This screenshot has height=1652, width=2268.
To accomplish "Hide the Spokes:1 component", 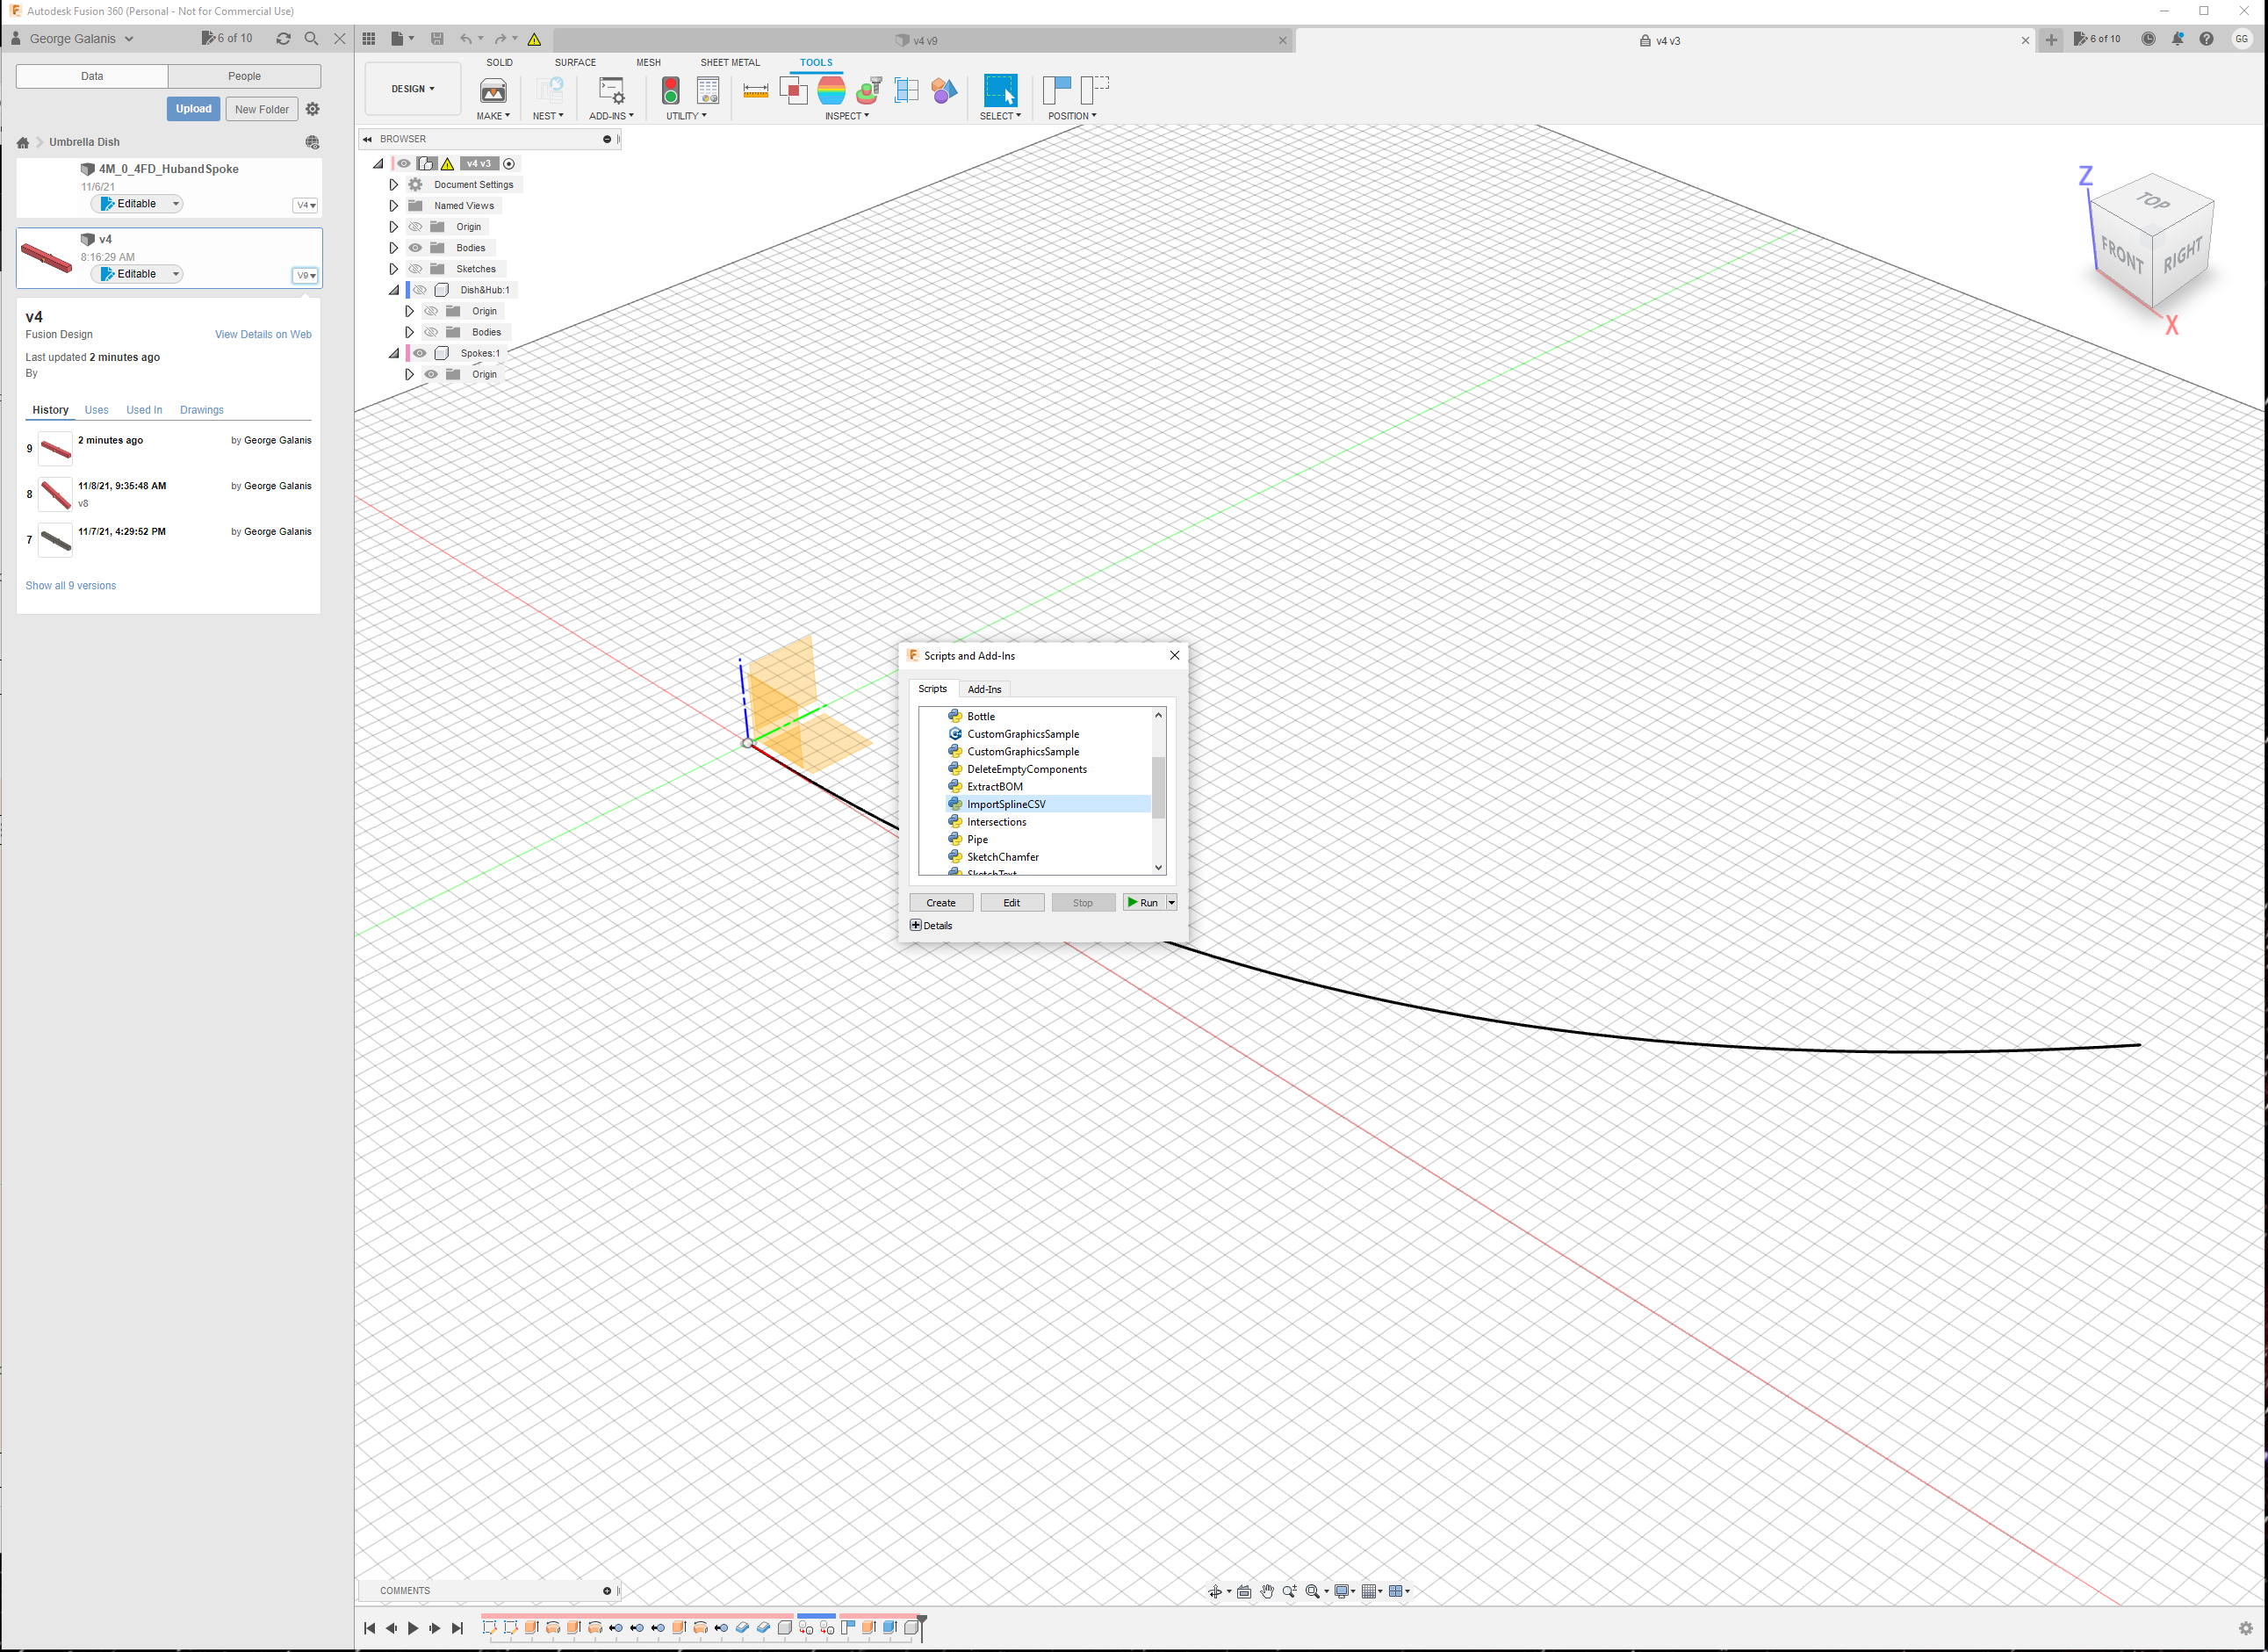I will point(420,353).
